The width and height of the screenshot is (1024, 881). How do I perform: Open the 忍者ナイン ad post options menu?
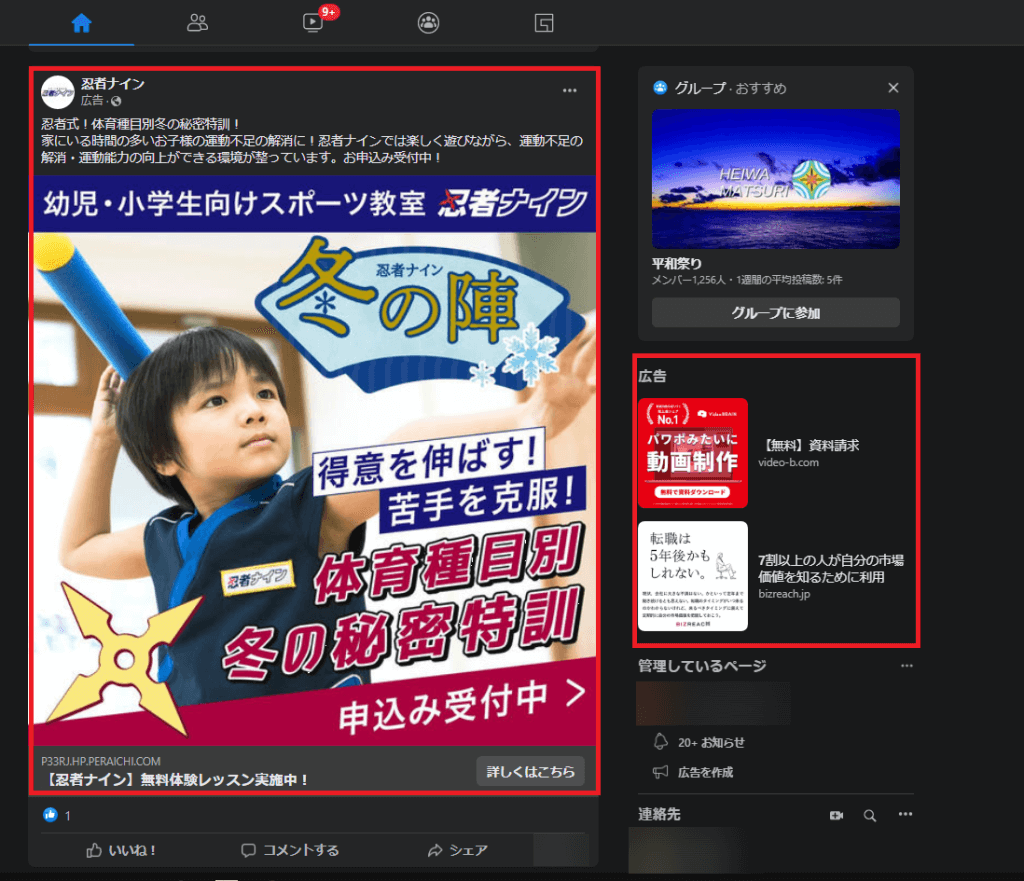click(x=569, y=90)
